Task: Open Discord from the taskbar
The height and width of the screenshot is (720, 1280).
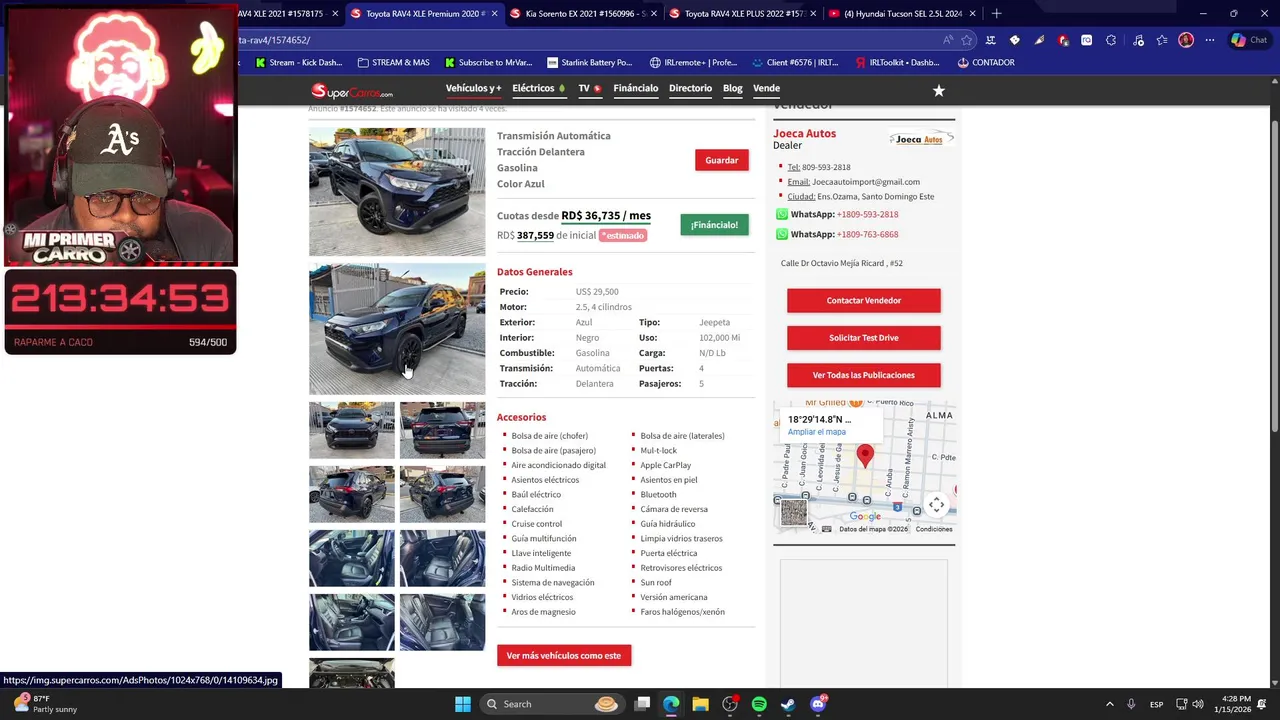Action: 818,704
